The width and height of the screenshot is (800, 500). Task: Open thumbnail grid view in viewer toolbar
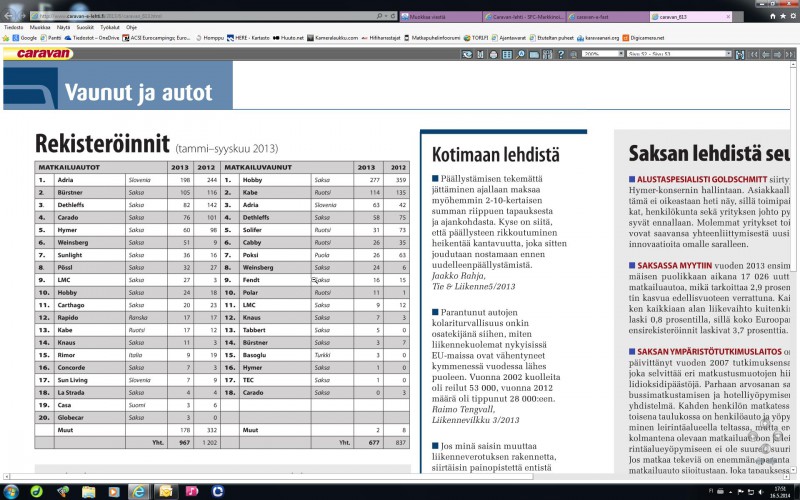point(507,54)
